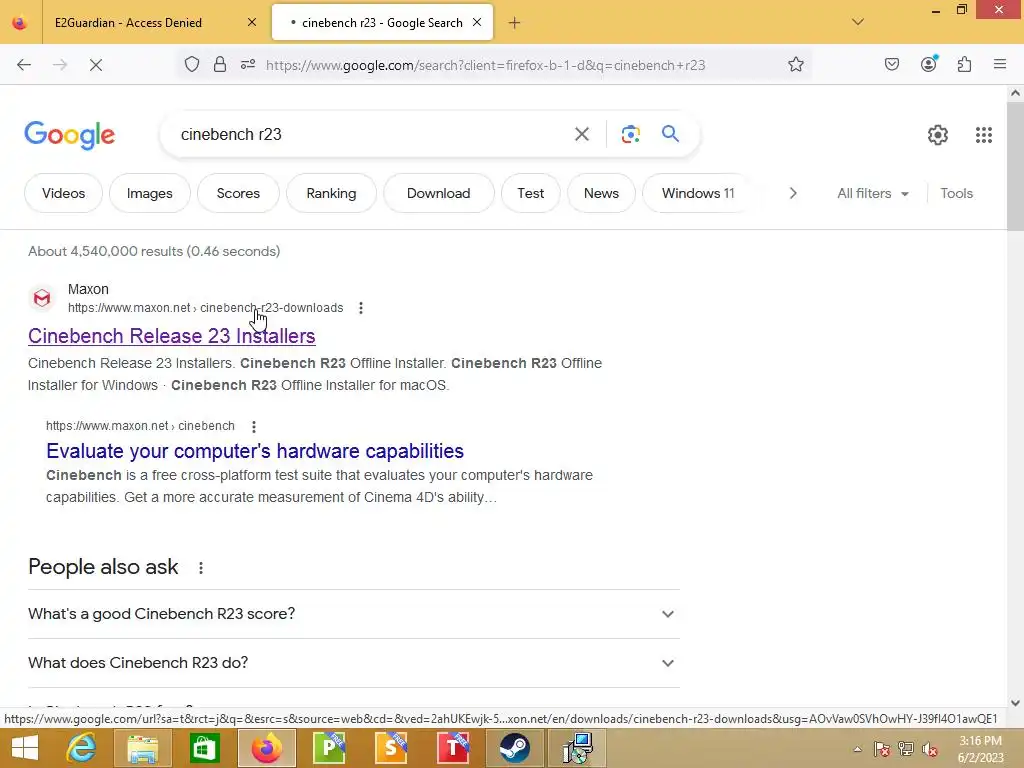
Task: Stop loading the page with the X button
Action: [x=95, y=65]
